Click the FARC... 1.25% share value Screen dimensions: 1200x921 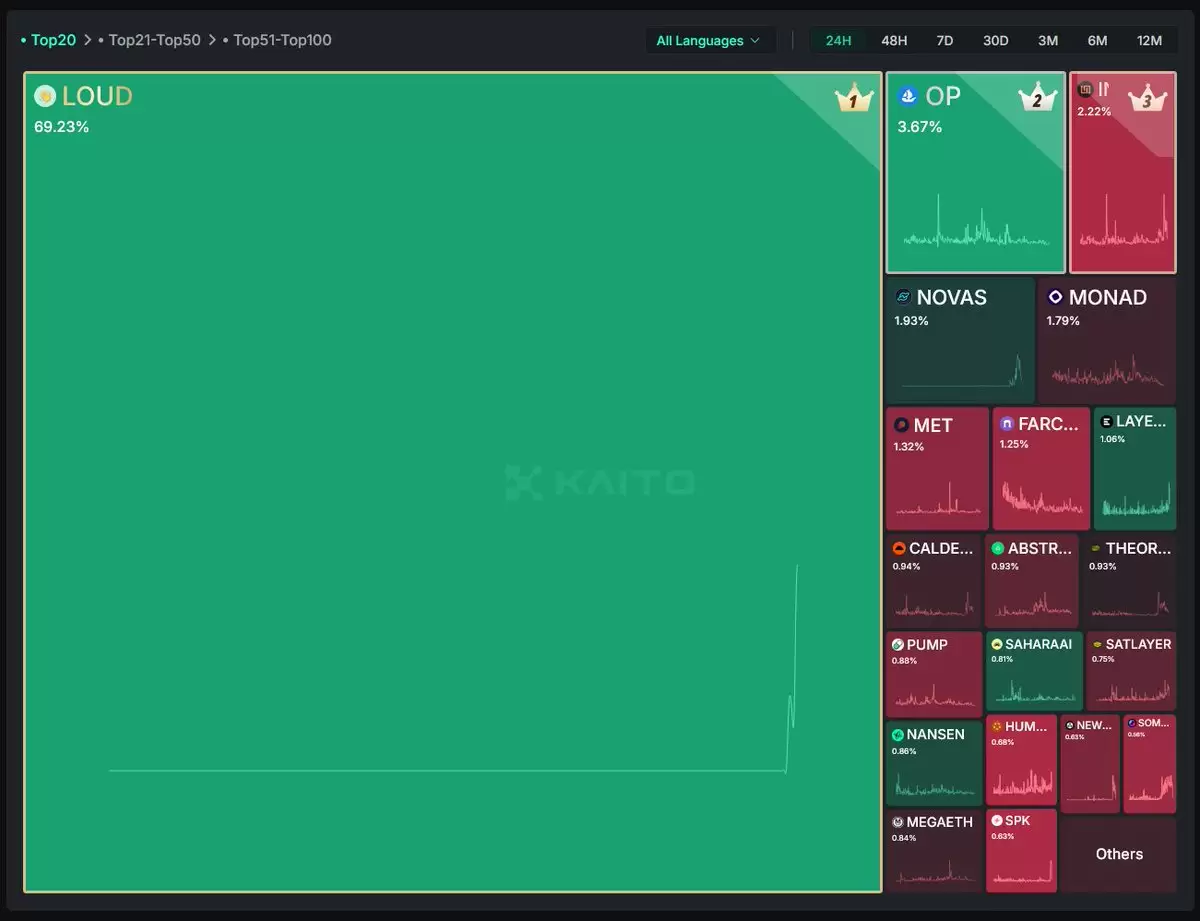(1014, 444)
